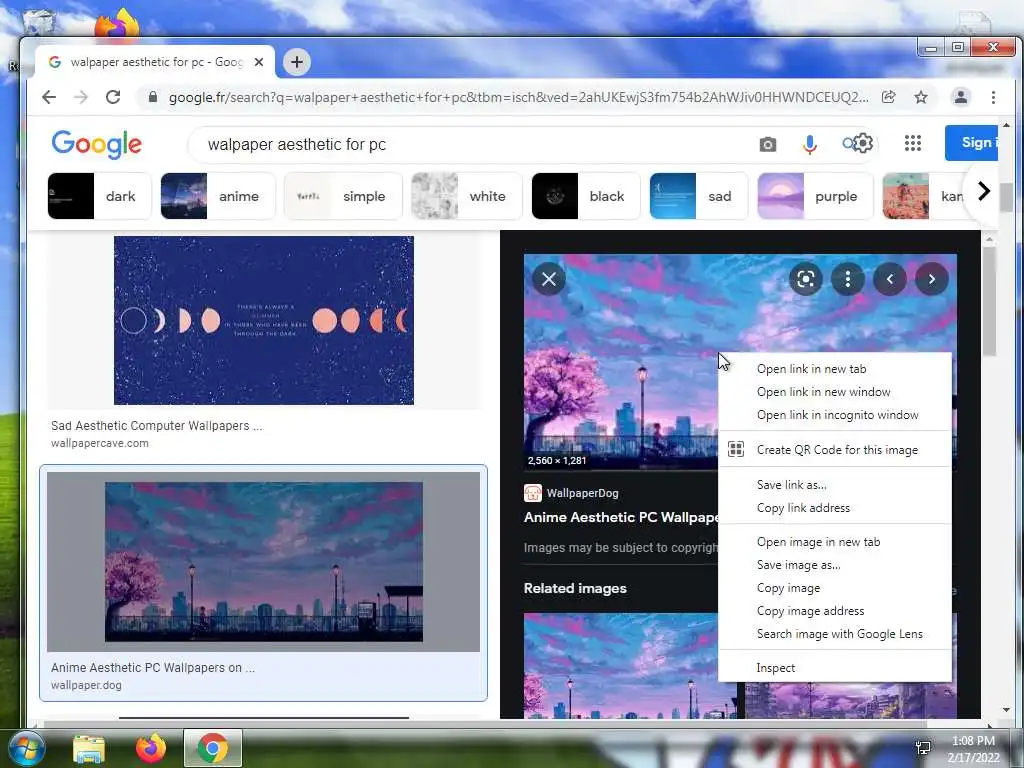The width and height of the screenshot is (1024, 768).
Task: Go to previous image in preview
Action: (x=889, y=280)
